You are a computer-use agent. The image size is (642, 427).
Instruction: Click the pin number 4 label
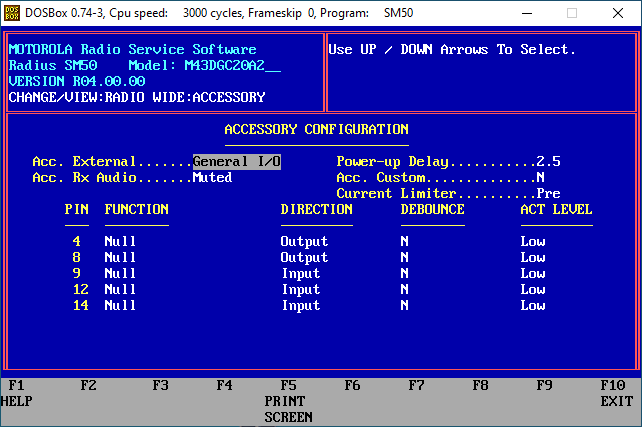pos(77,241)
